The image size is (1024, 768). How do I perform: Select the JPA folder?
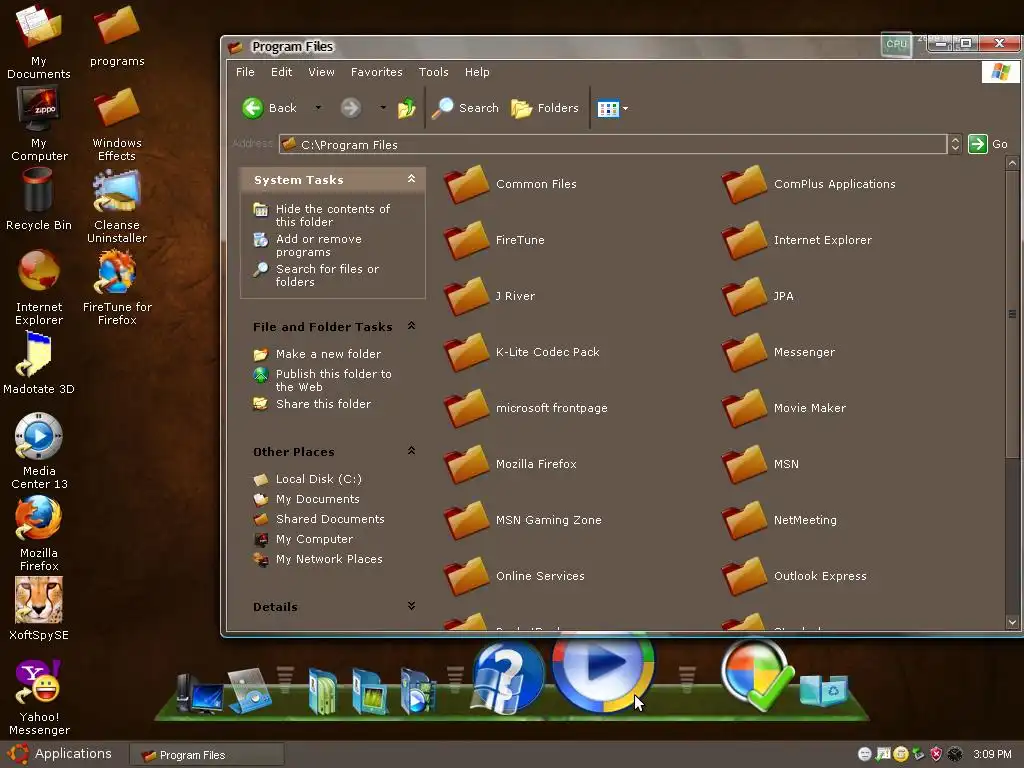[x=758, y=296]
